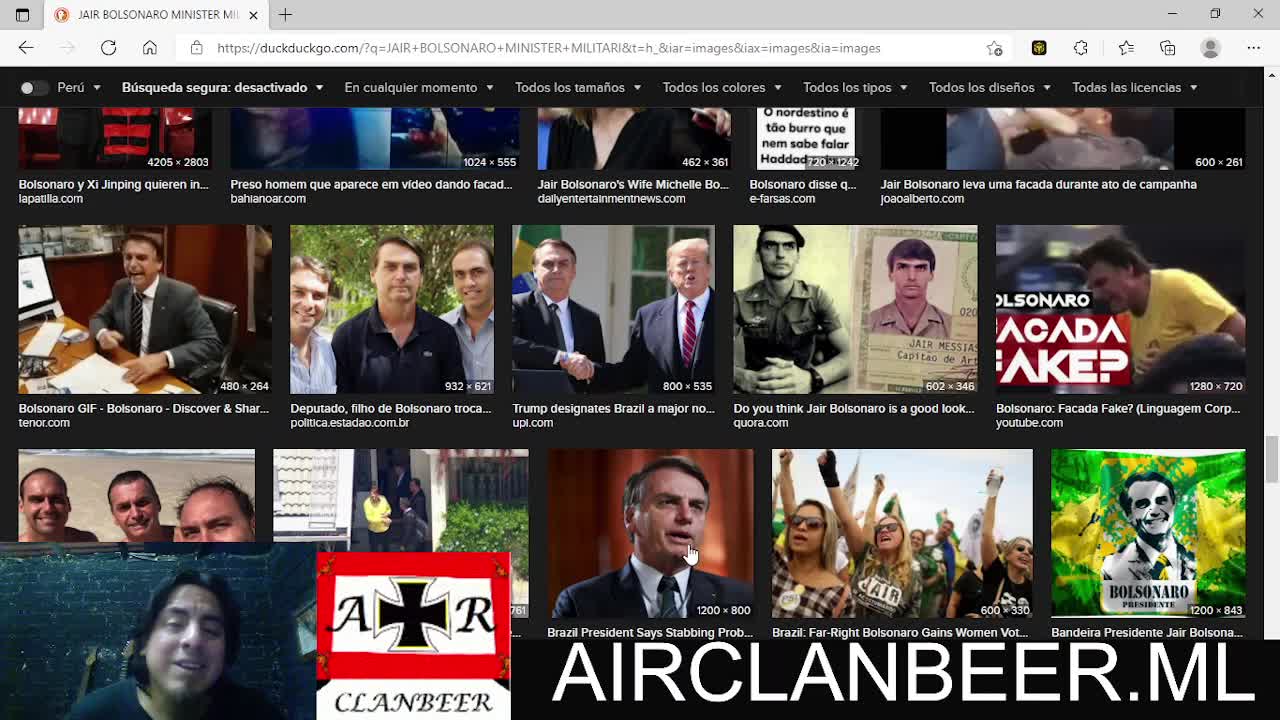1280x720 pixels.
Task: Click the page vertical scrollbar thumb
Action: tap(1271, 459)
